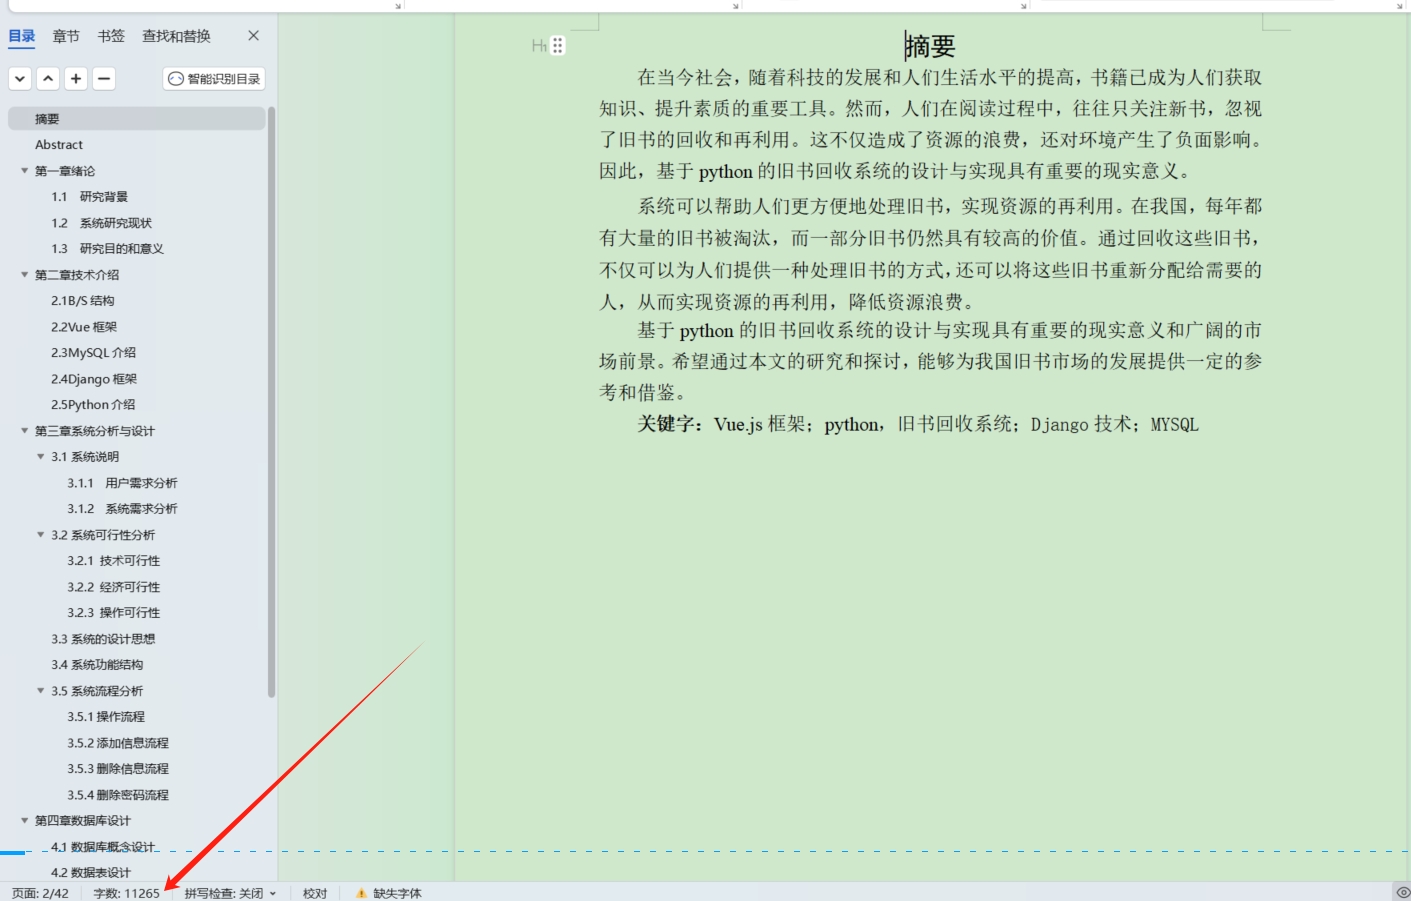Click the 缺失字体 warning icon
The image size is (1411, 901).
tap(361, 893)
